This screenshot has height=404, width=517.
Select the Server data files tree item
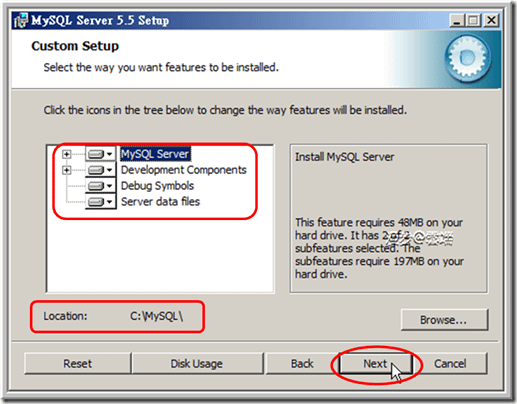tap(160, 202)
